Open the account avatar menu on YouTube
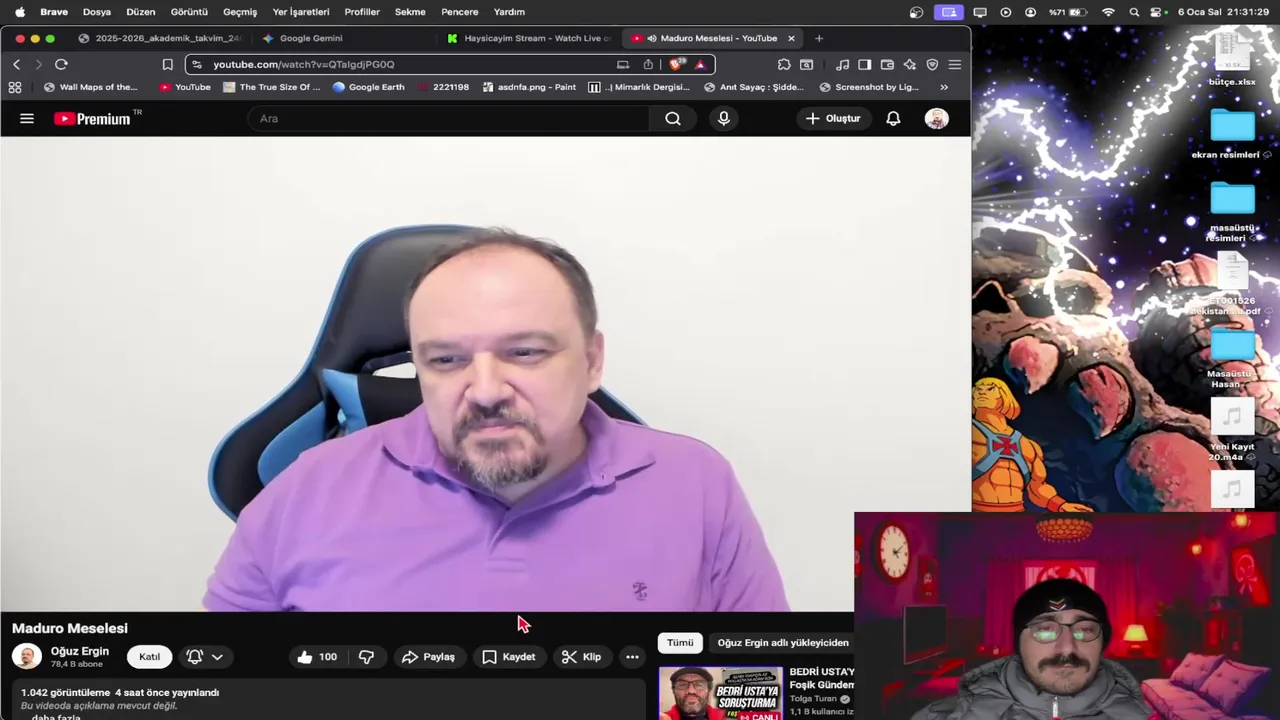Screen dimensions: 1280x720 tap(936, 118)
